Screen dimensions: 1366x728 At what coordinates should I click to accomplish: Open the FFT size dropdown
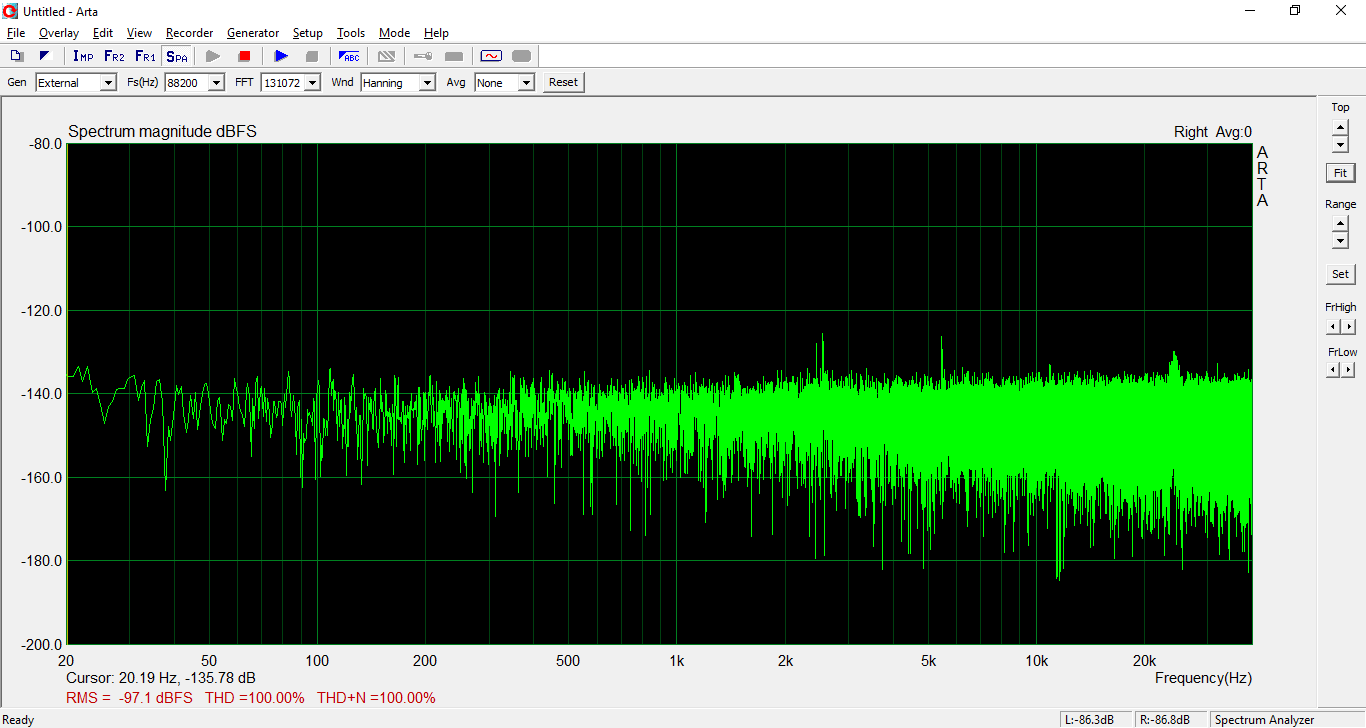(312, 83)
